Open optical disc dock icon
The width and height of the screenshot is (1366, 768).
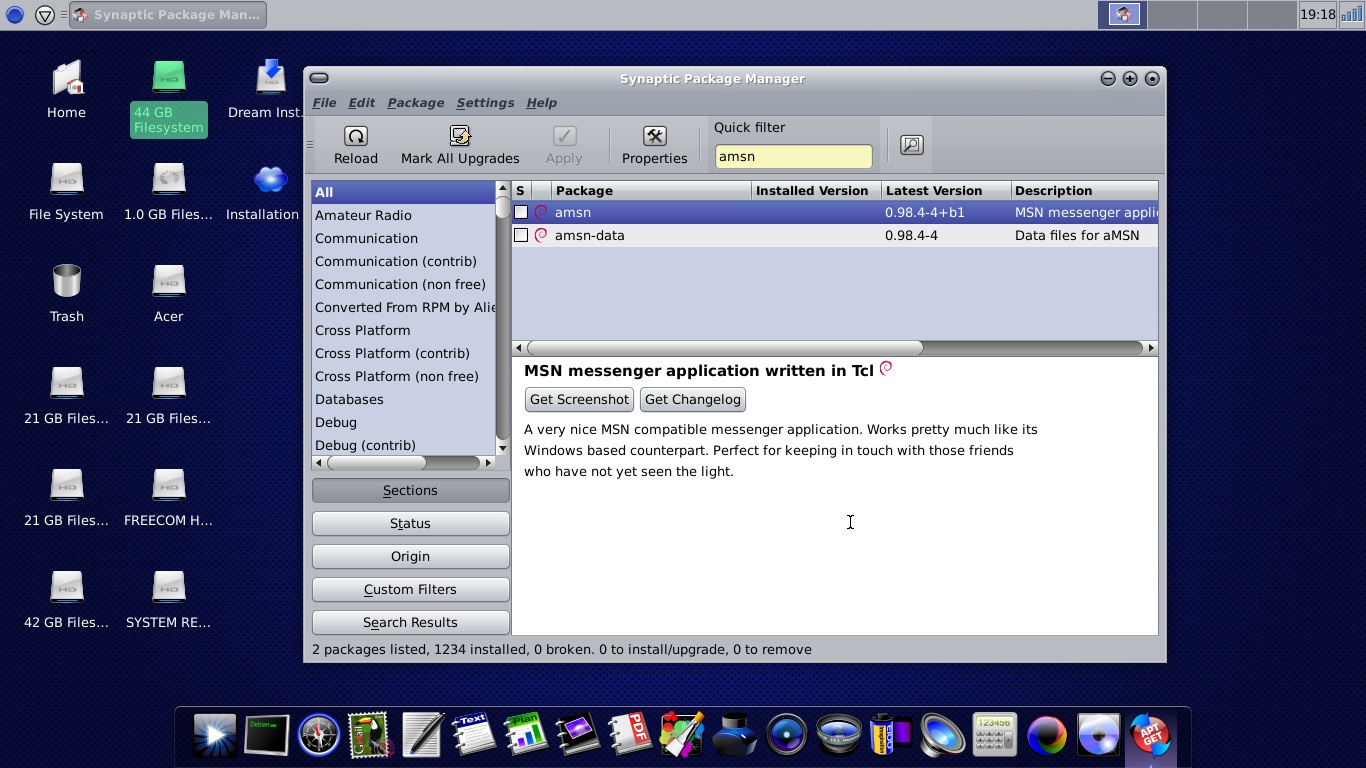[x=1098, y=736]
